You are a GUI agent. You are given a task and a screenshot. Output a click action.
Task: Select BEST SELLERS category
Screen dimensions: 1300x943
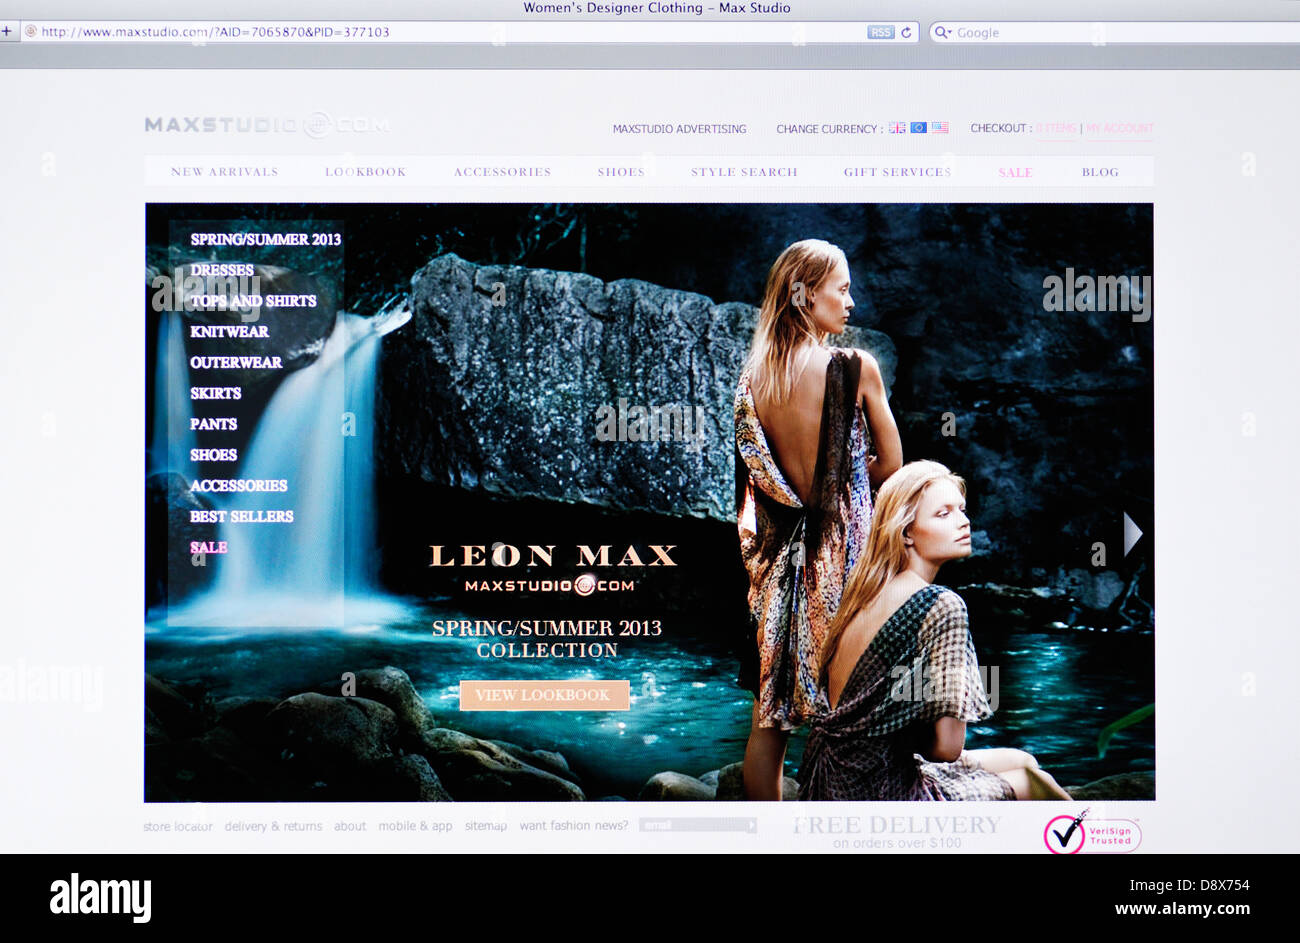241,517
